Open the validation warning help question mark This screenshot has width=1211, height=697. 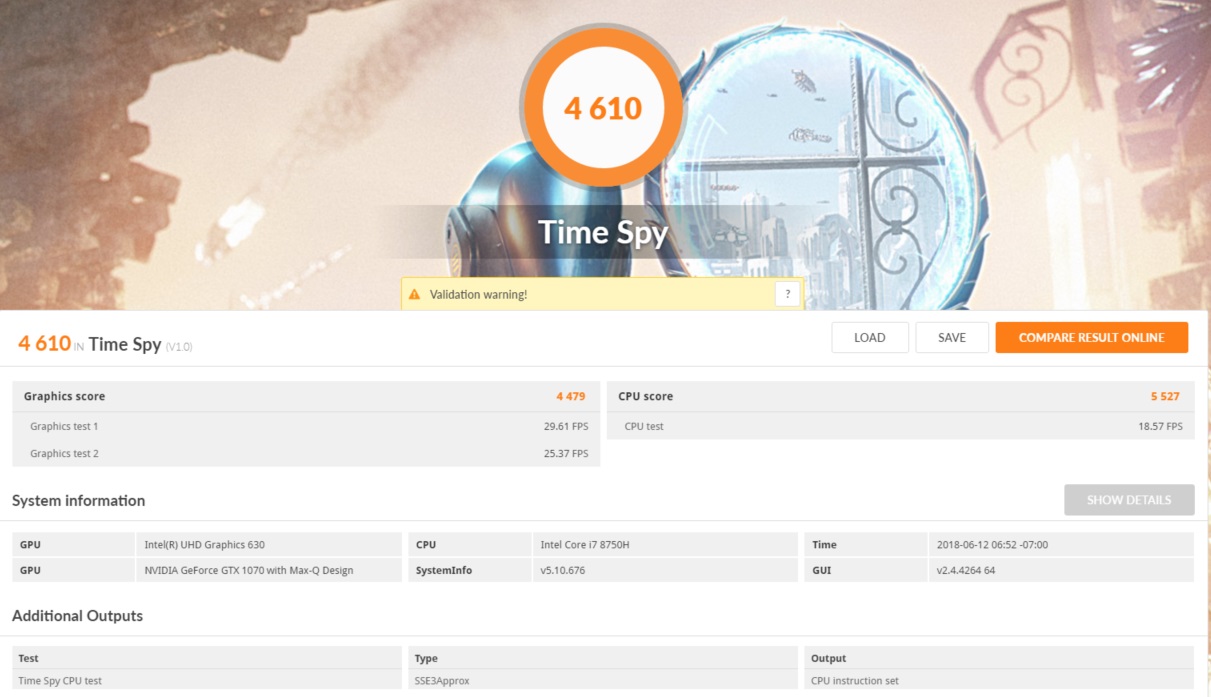787,294
